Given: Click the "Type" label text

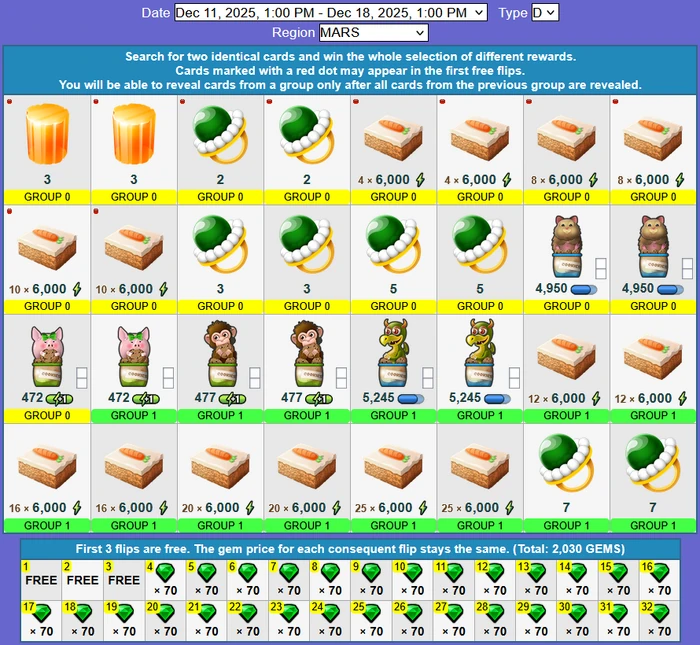Looking at the screenshot, I should (513, 12).
